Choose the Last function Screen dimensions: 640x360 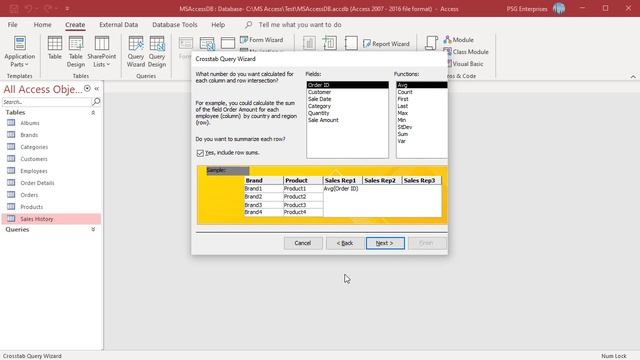pos(422,106)
